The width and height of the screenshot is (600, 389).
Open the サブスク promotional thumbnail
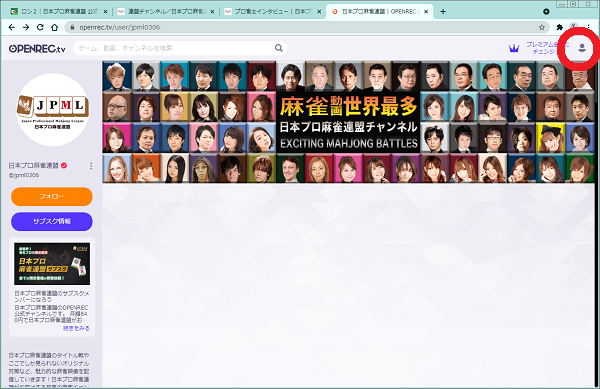click(x=52, y=264)
